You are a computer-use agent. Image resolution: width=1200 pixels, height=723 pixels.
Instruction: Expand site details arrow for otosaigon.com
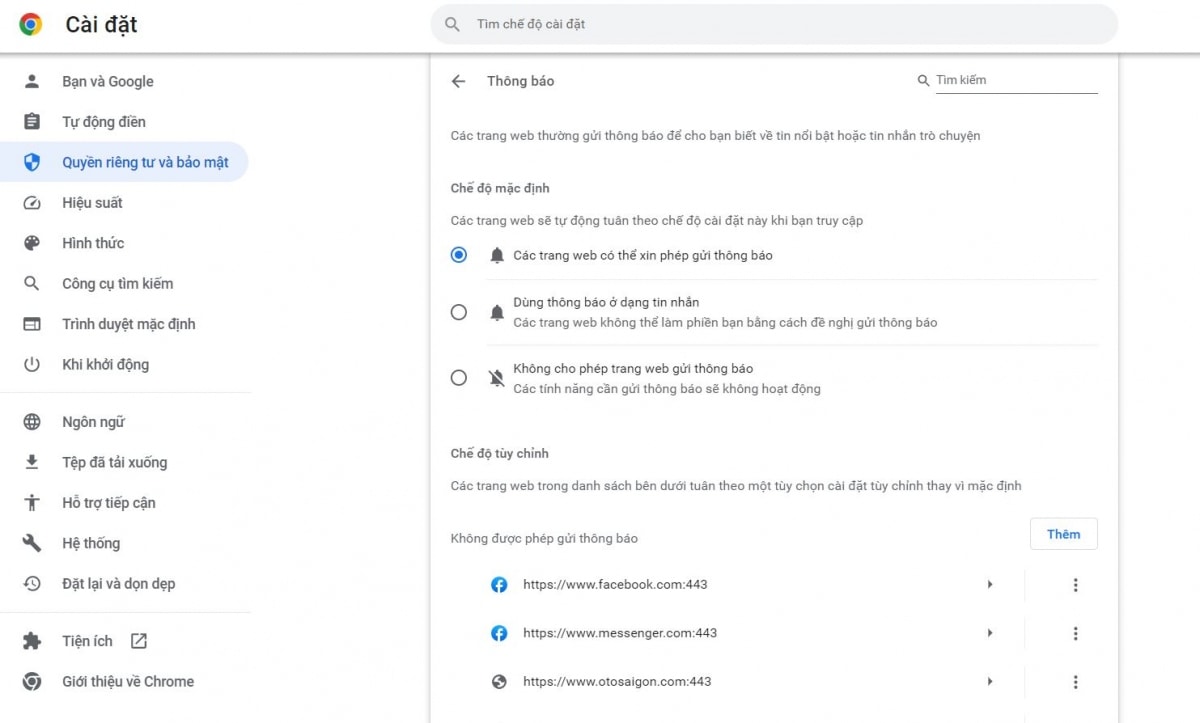pos(990,682)
